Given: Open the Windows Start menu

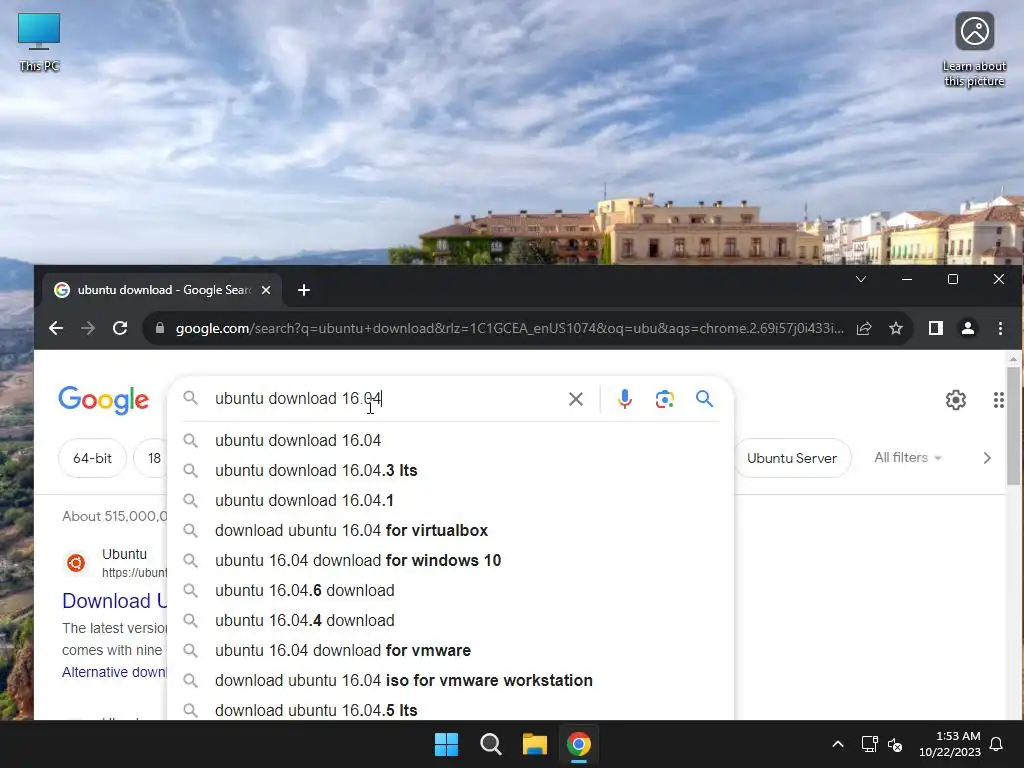Looking at the screenshot, I should [447, 744].
